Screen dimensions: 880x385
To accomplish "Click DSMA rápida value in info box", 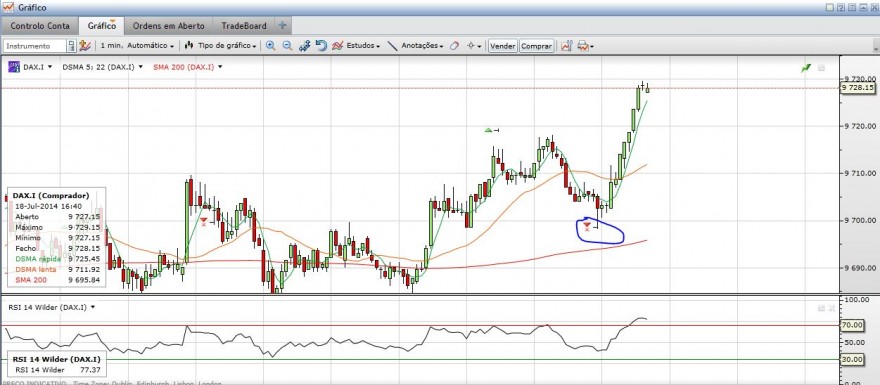I will point(84,259).
